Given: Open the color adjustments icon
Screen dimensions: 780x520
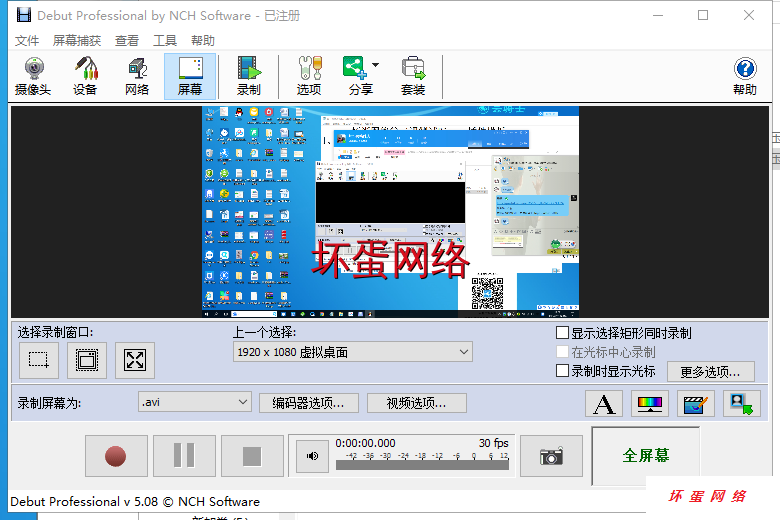Looking at the screenshot, I should pyautogui.click(x=650, y=404).
